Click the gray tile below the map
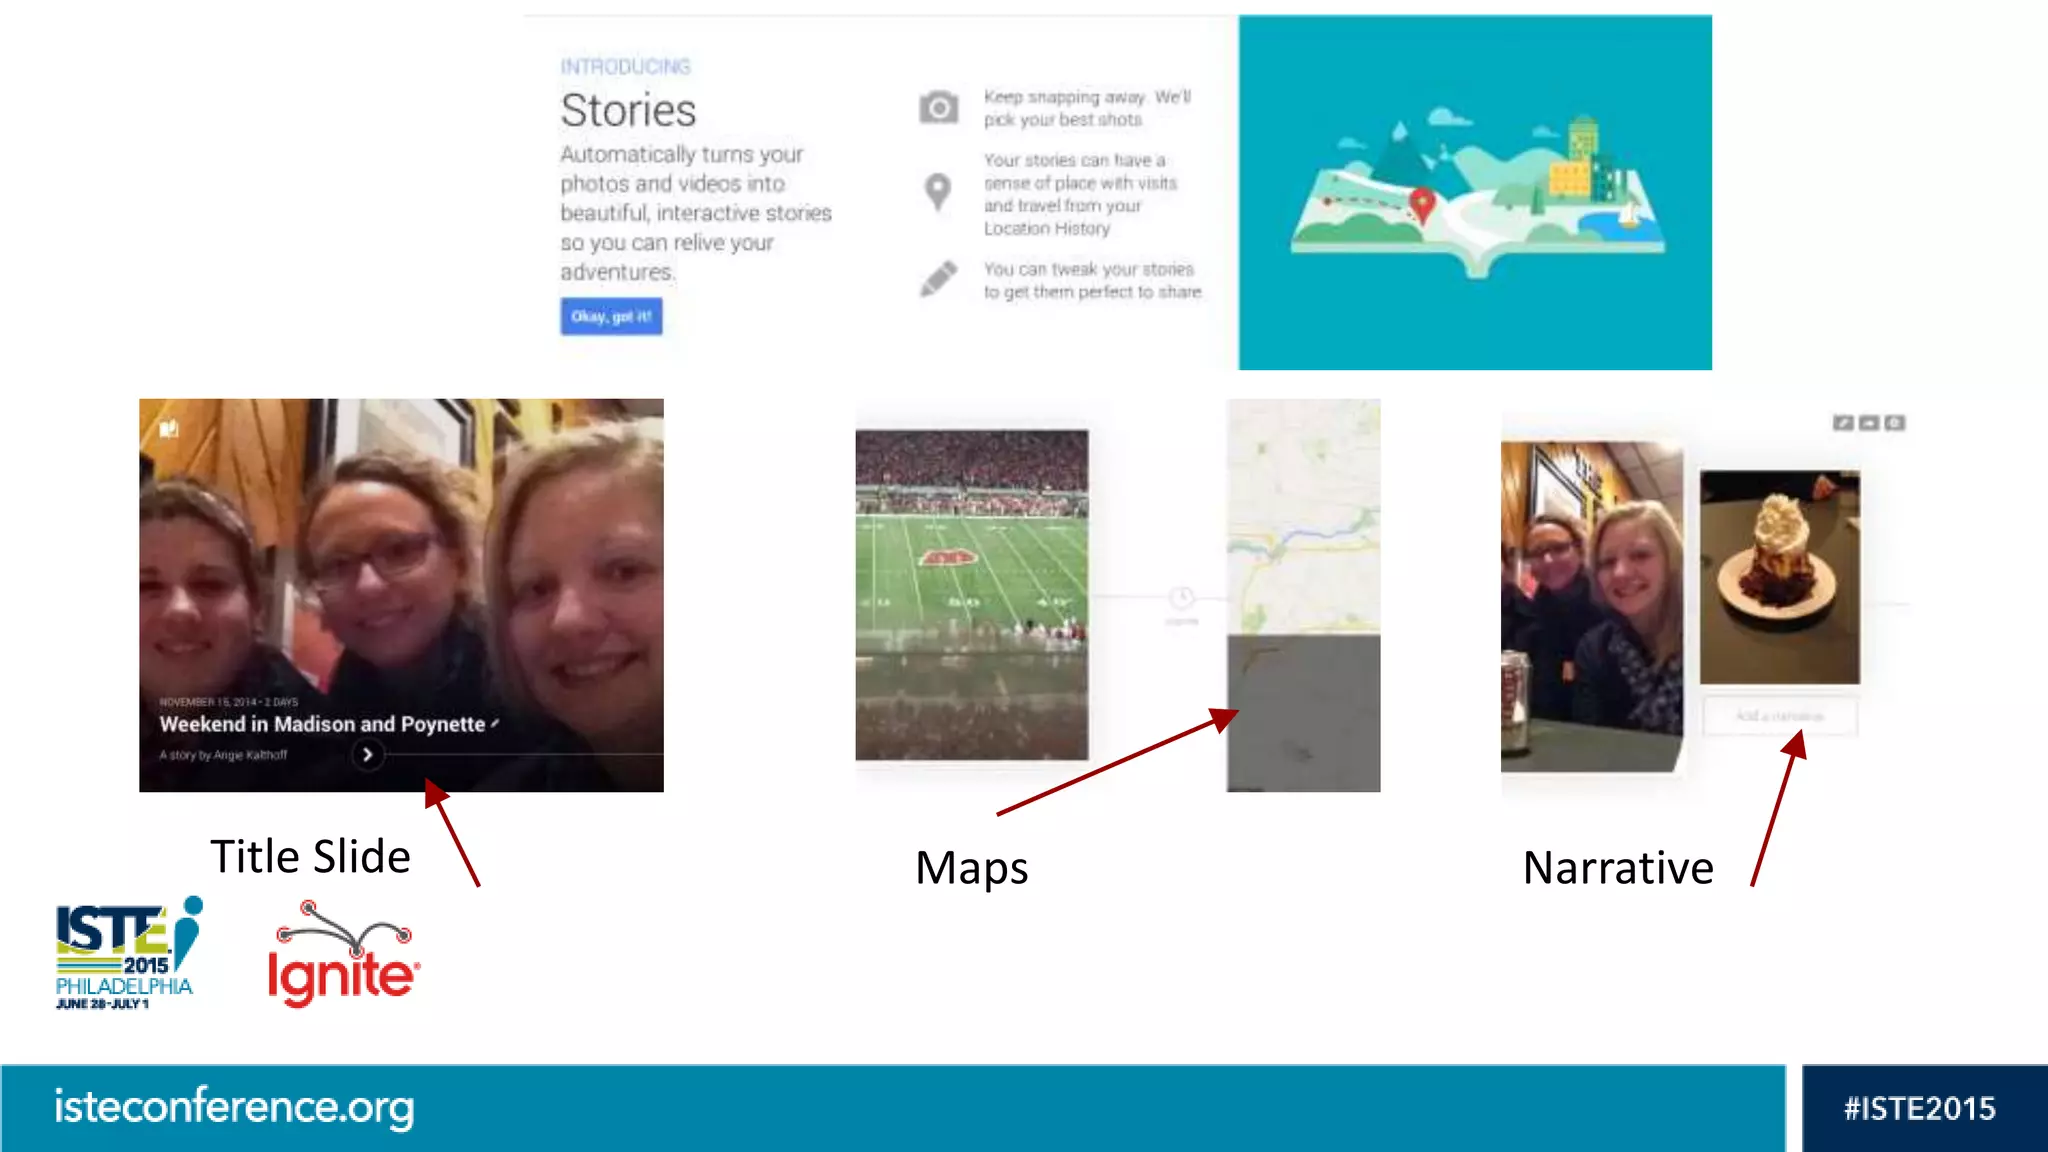The image size is (2048, 1152). coord(1304,713)
